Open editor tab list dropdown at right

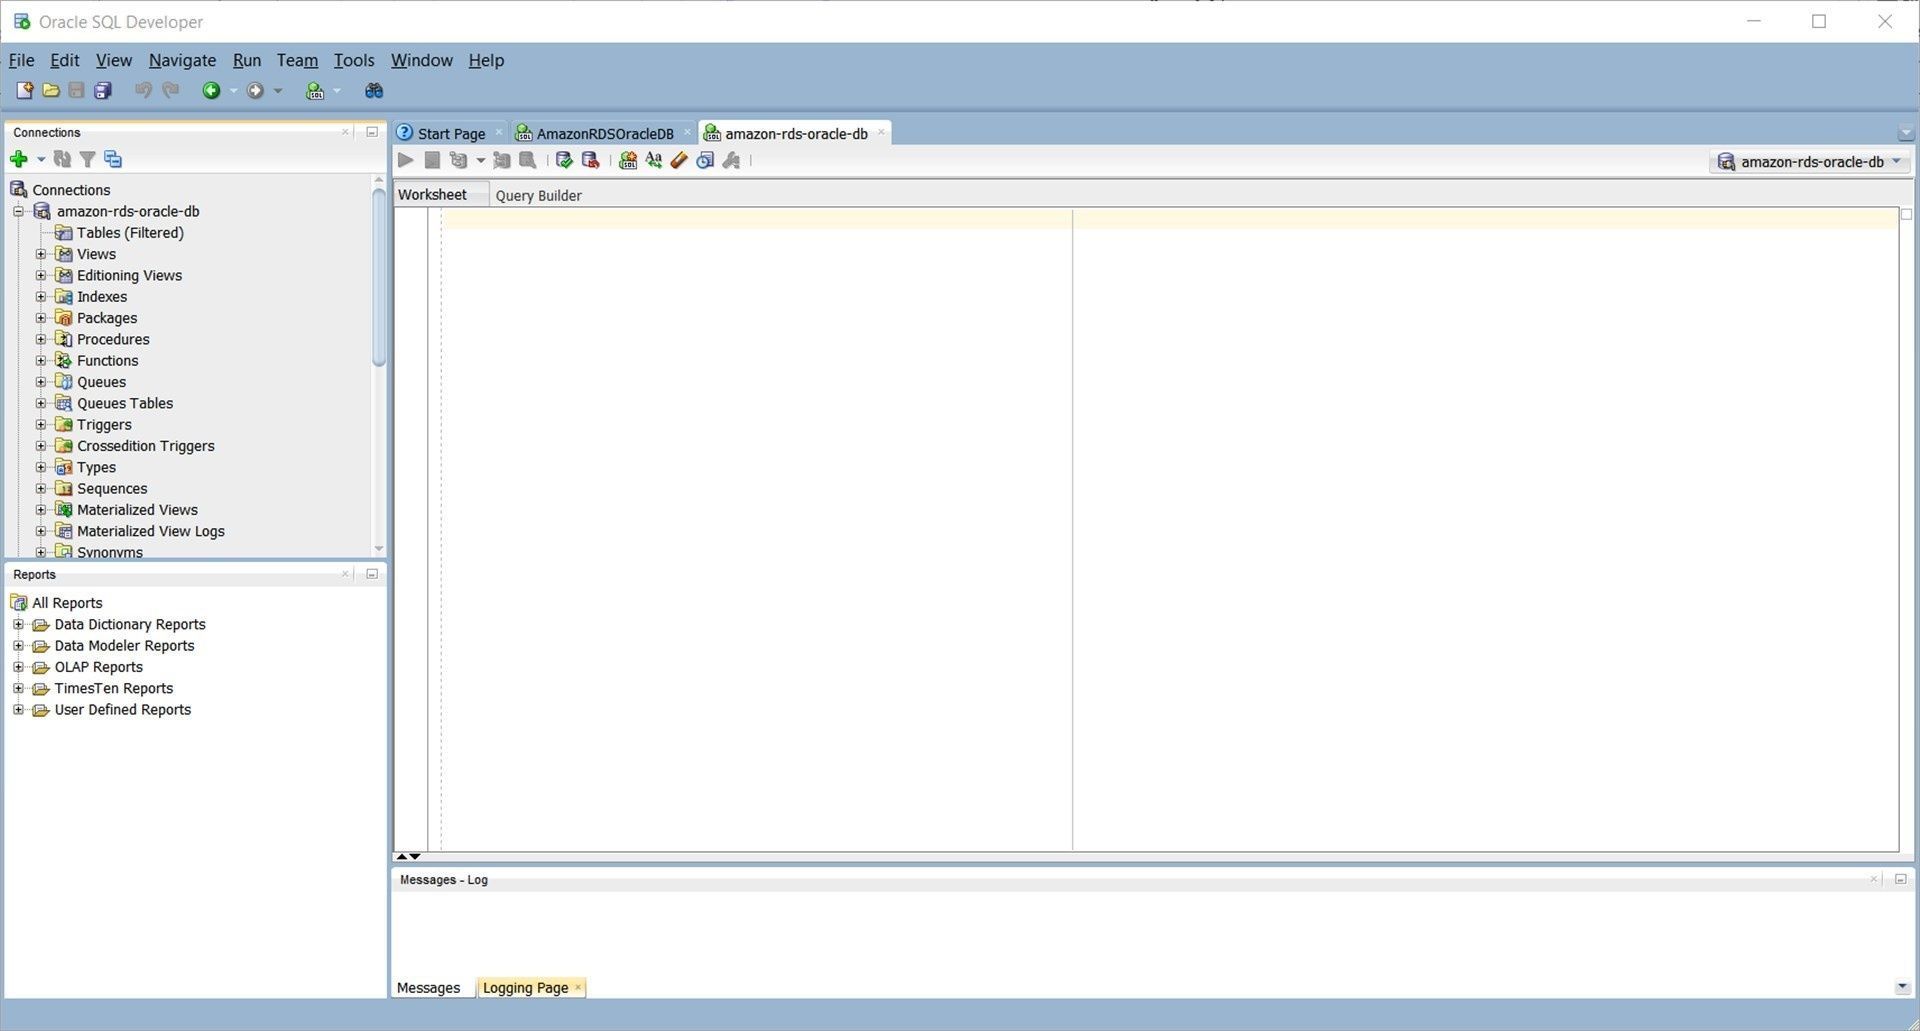click(x=1905, y=133)
